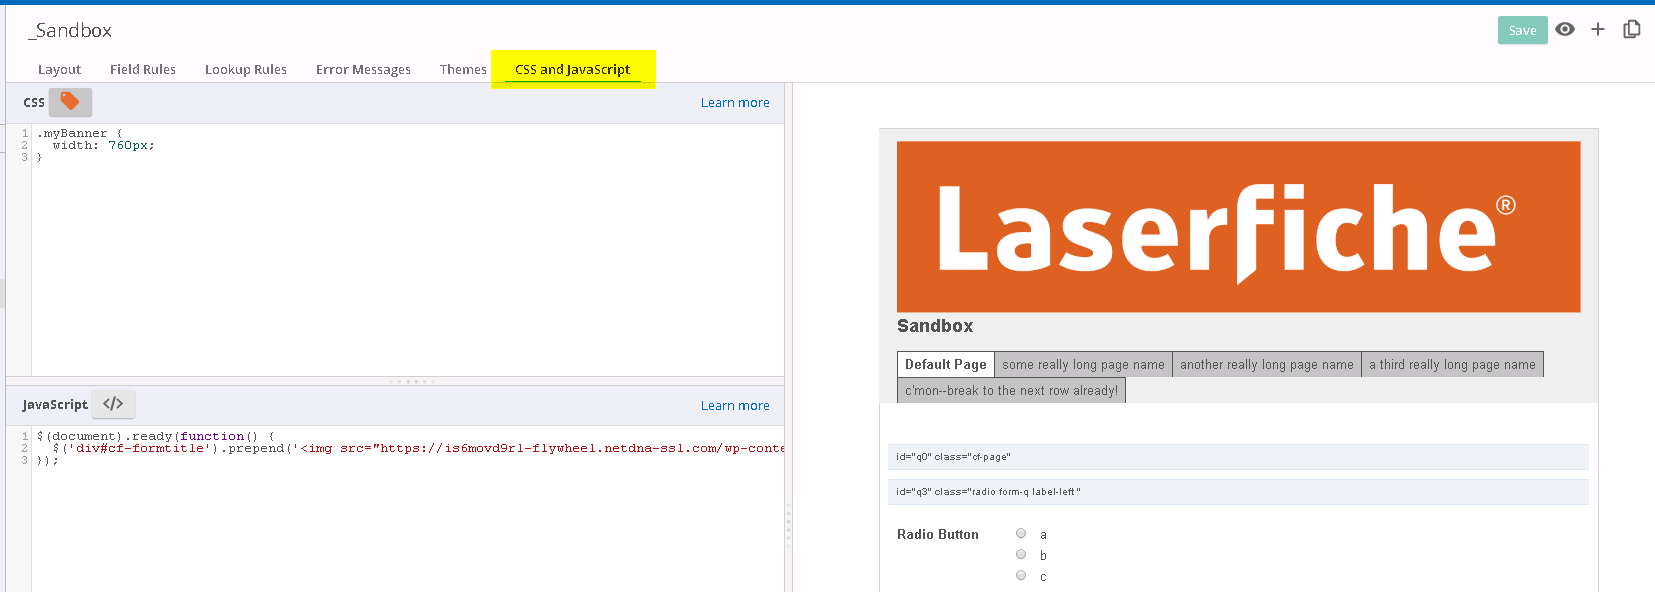Click the '$(document).ready(function() {' line
The height and width of the screenshot is (592, 1655).
coord(155,436)
